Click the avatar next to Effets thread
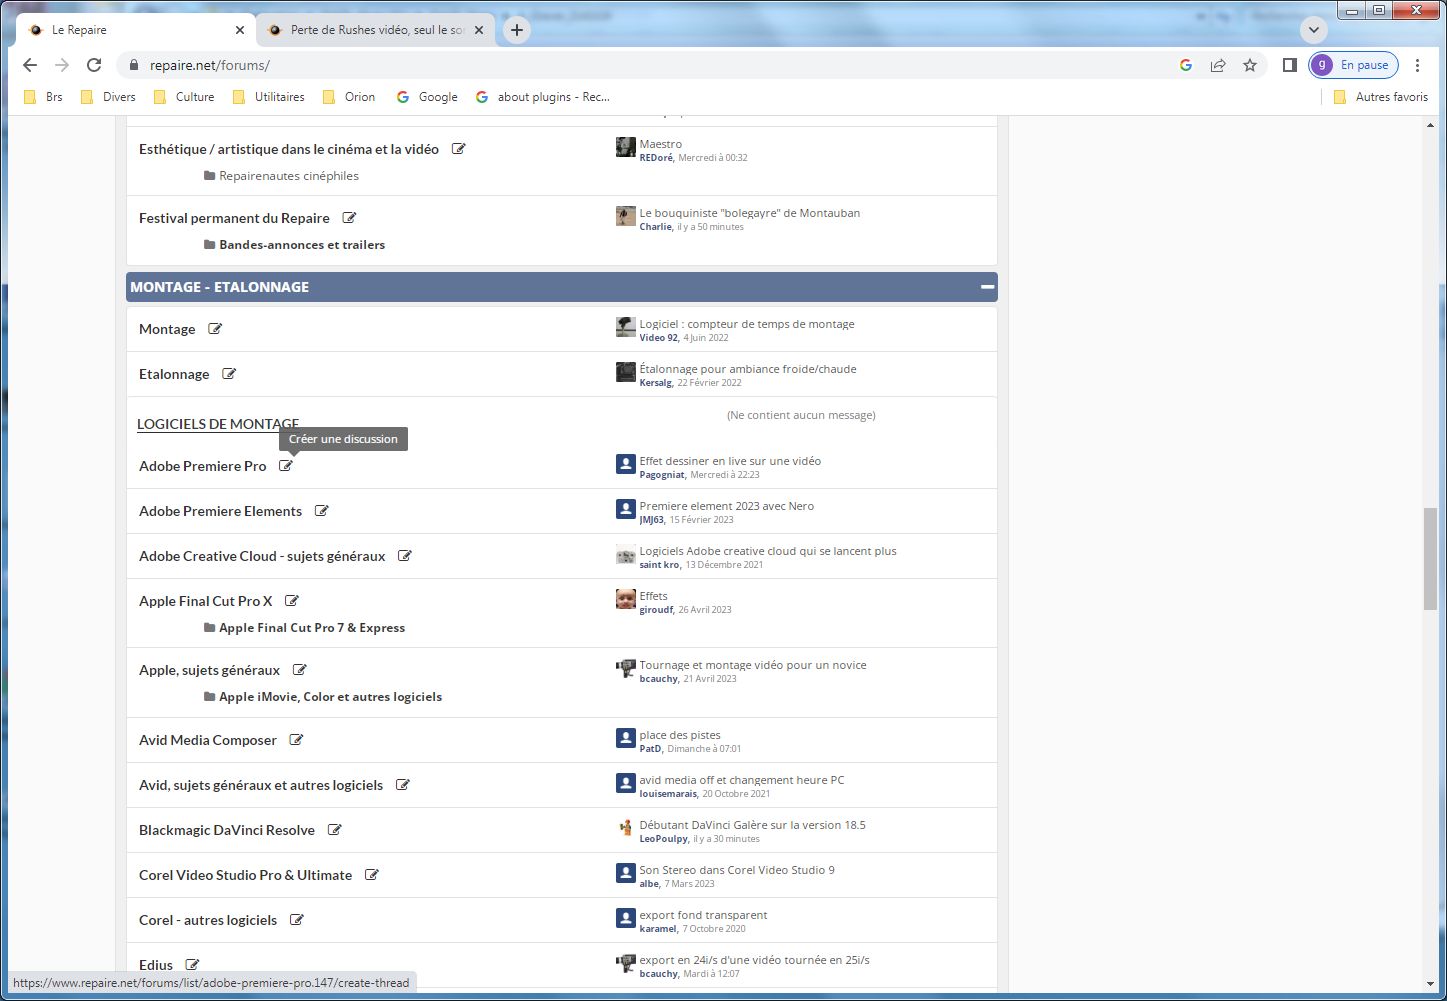This screenshot has height=1001, width=1447. pyautogui.click(x=626, y=600)
